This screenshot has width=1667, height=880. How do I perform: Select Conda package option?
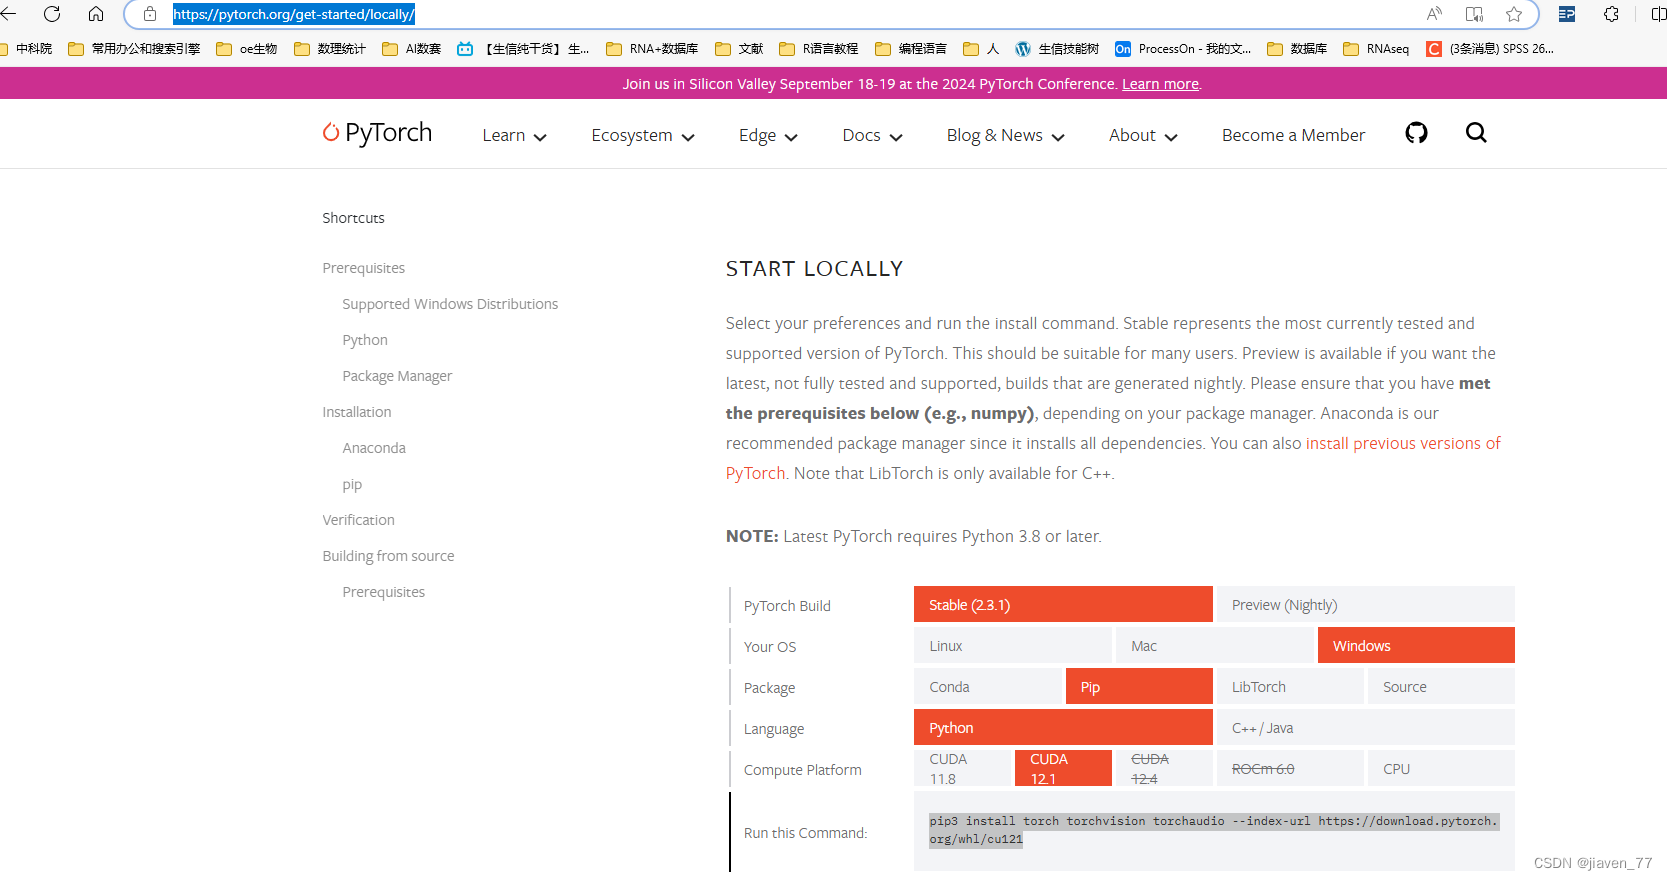pyautogui.click(x=988, y=686)
